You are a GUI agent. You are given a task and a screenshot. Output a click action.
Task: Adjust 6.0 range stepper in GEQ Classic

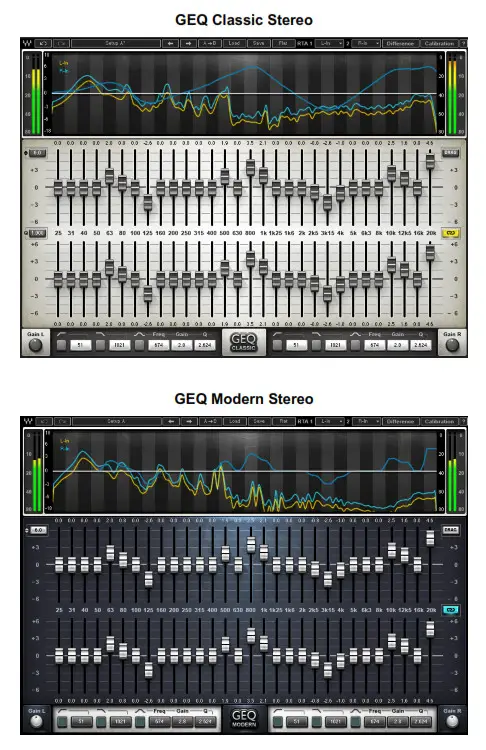pyautogui.click(x=38, y=153)
